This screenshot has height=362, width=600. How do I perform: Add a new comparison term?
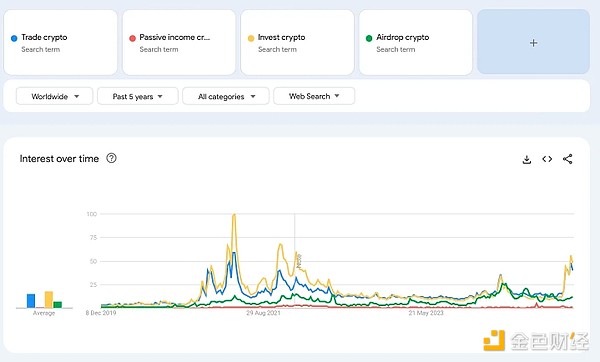click(x=533, y=42)
